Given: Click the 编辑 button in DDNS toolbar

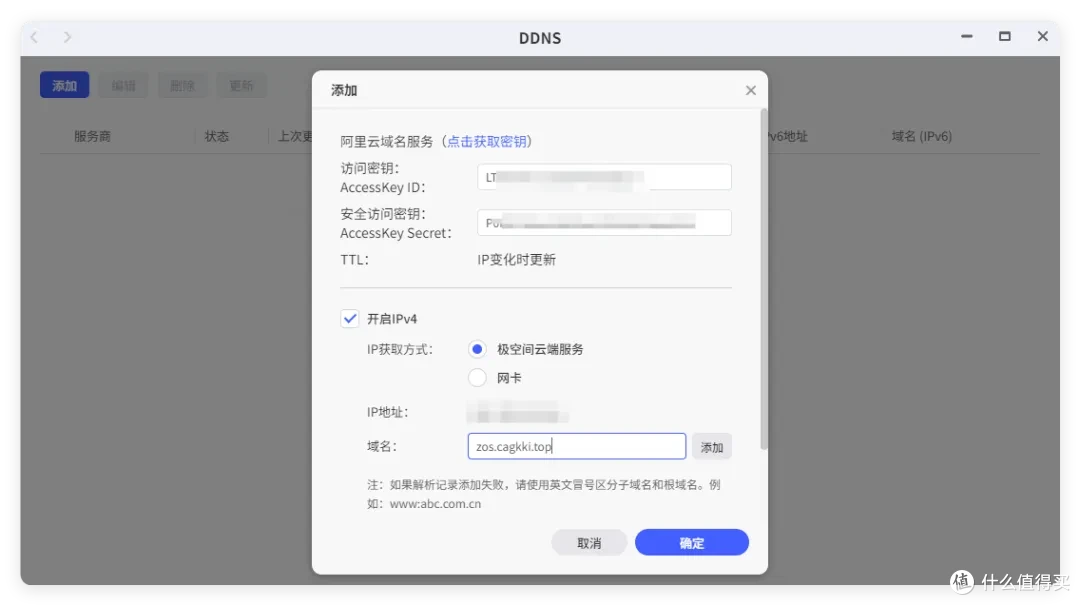Looking at the screenshot, I should point(123,85).
